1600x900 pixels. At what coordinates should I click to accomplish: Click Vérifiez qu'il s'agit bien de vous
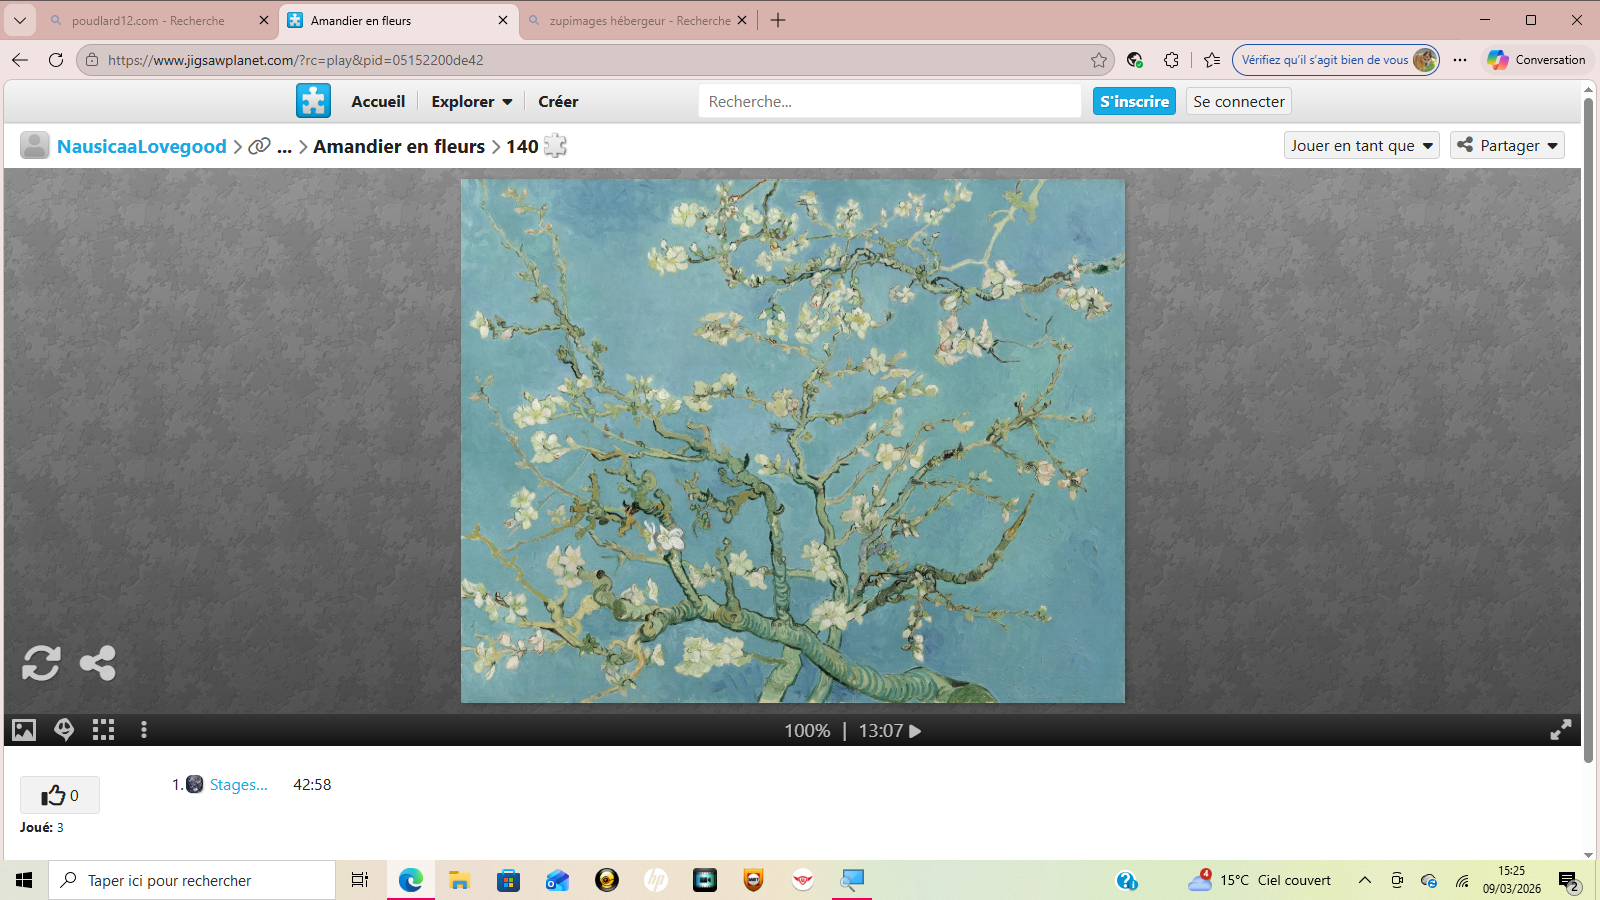click(1336, 60)
